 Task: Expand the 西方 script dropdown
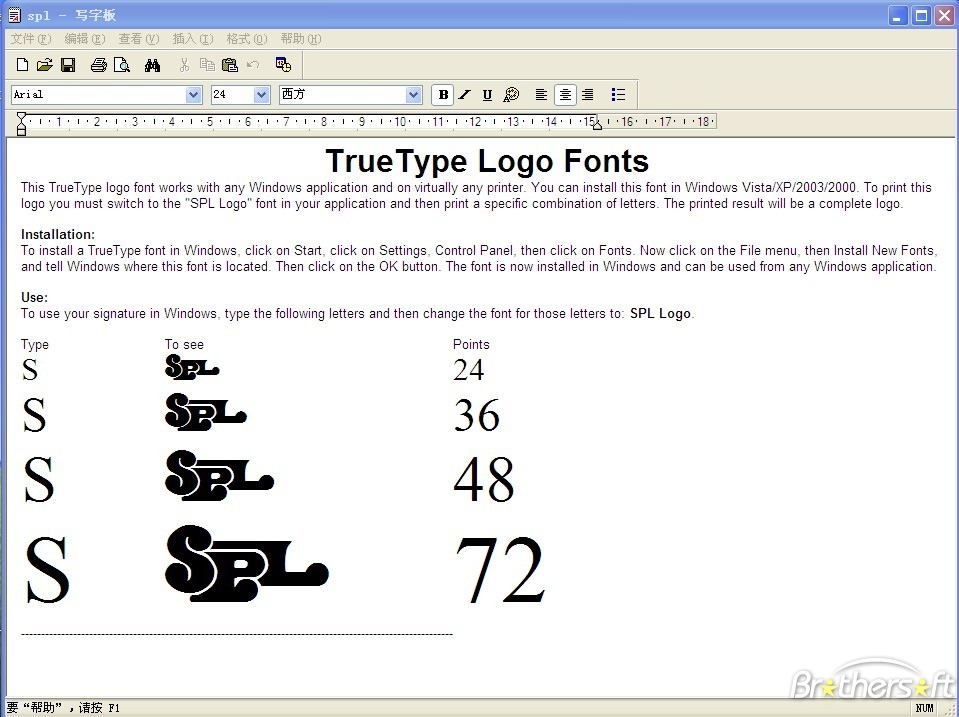[413, 95]
